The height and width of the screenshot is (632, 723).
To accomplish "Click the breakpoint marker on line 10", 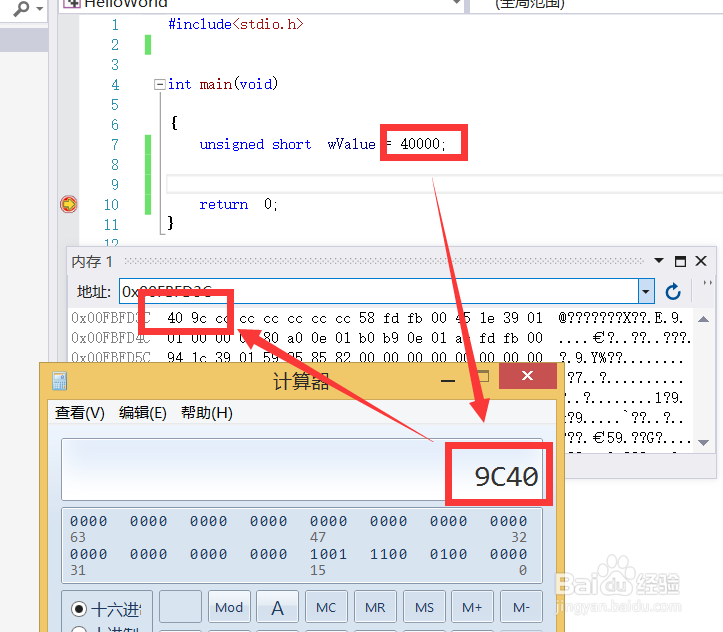I will click(69, 204).
